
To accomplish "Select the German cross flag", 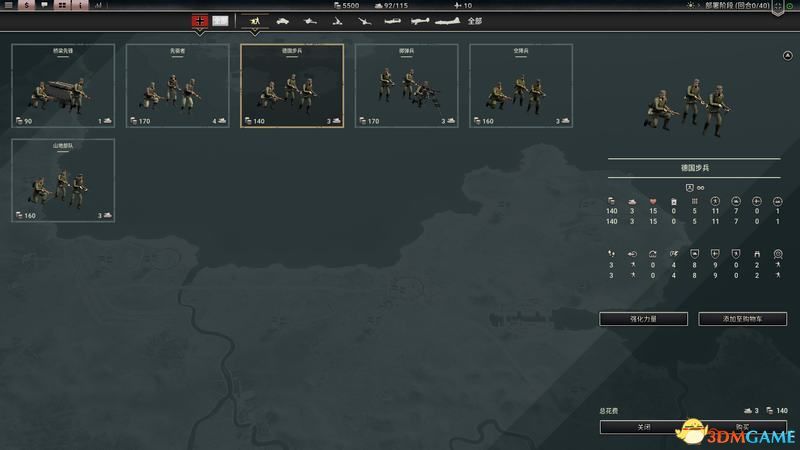I will tap(199, 21).
